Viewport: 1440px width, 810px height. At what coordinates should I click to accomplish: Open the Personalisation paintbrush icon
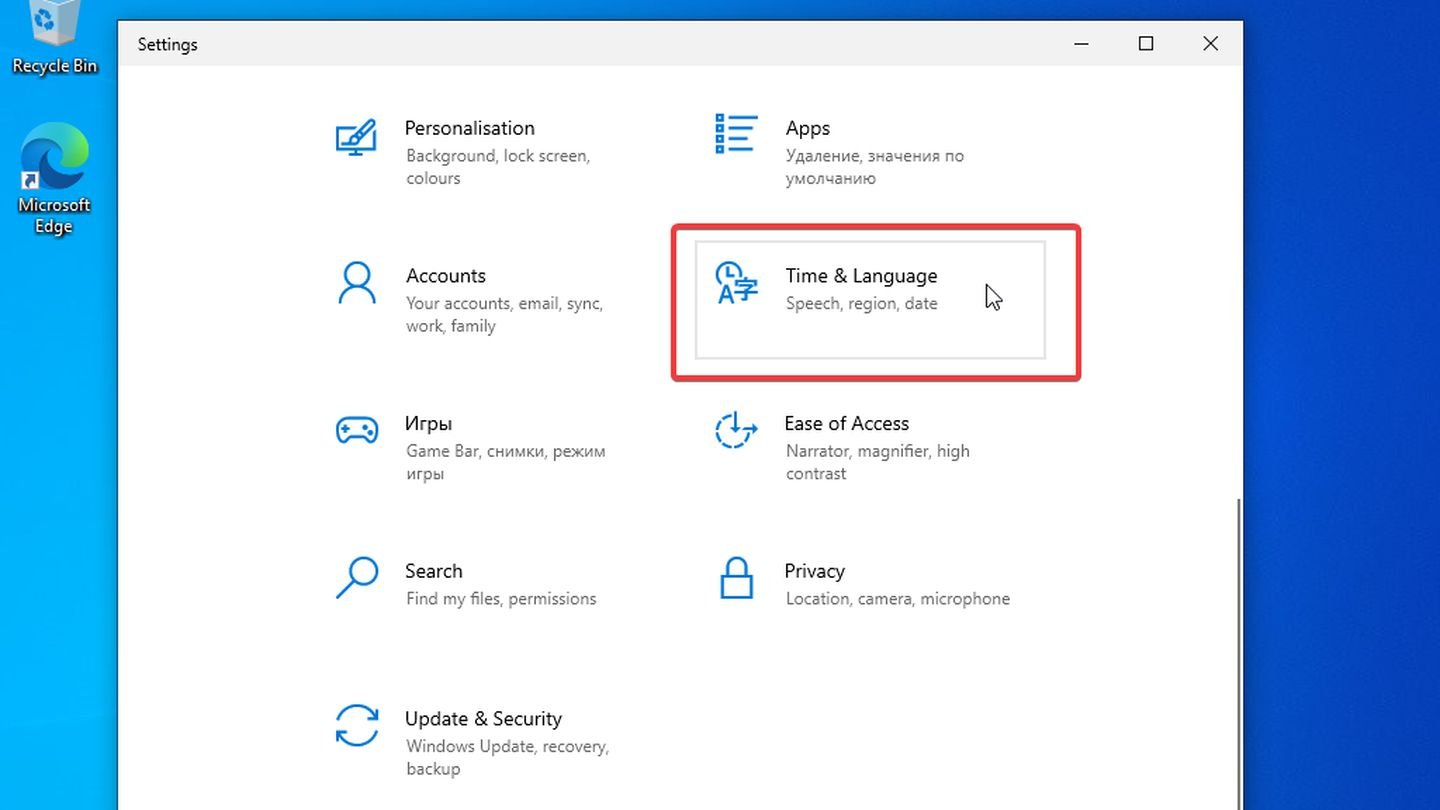356,137
